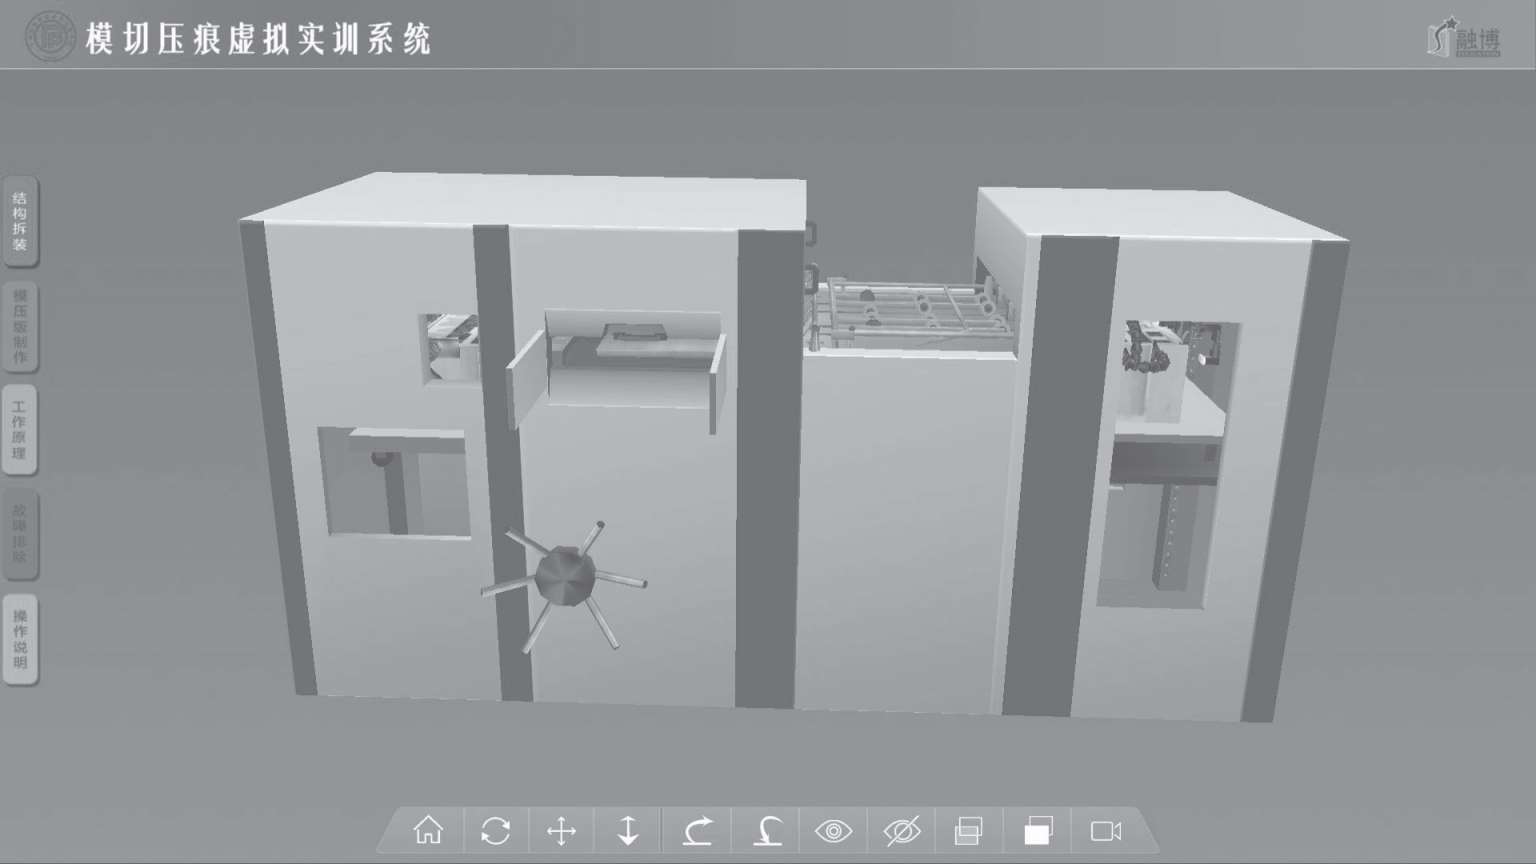Click the circular school emblem logo

pyautogui.click(x=49, y=37)
